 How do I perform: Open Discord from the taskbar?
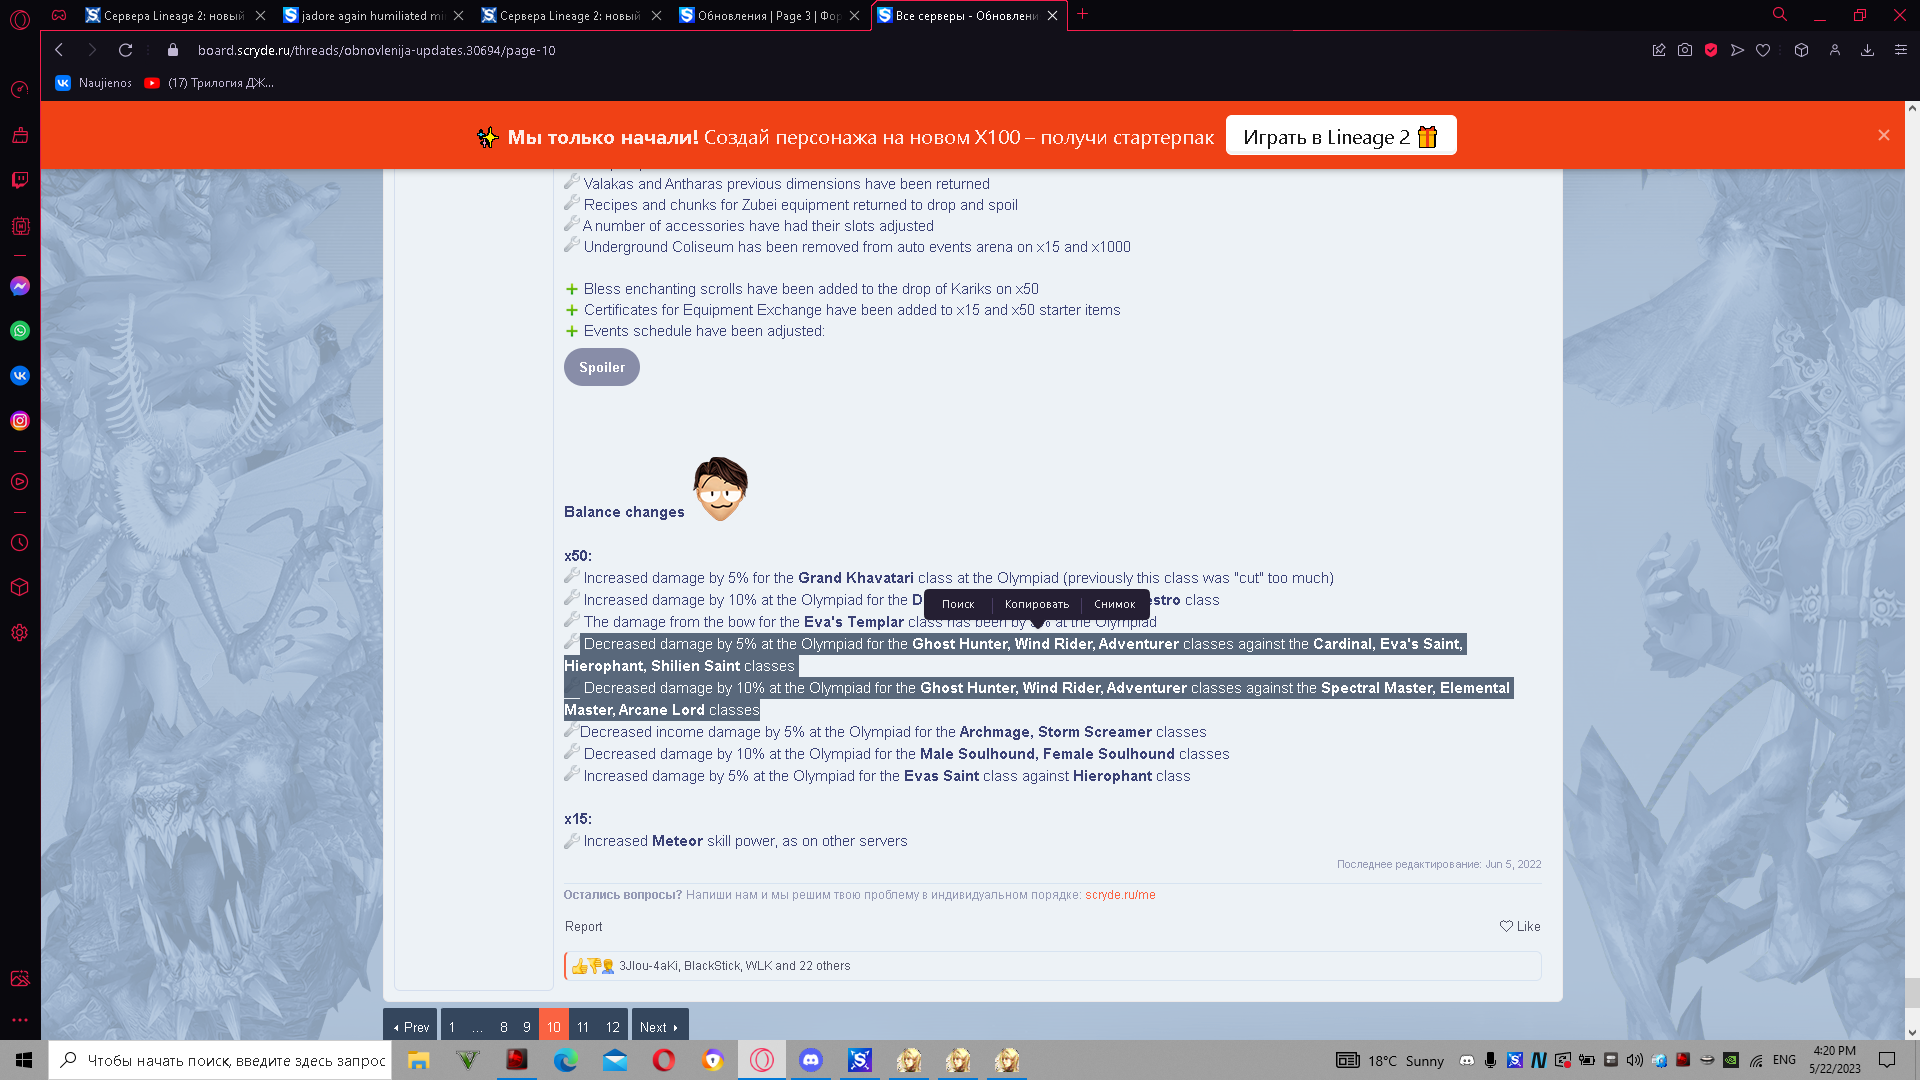point(811,1060)
